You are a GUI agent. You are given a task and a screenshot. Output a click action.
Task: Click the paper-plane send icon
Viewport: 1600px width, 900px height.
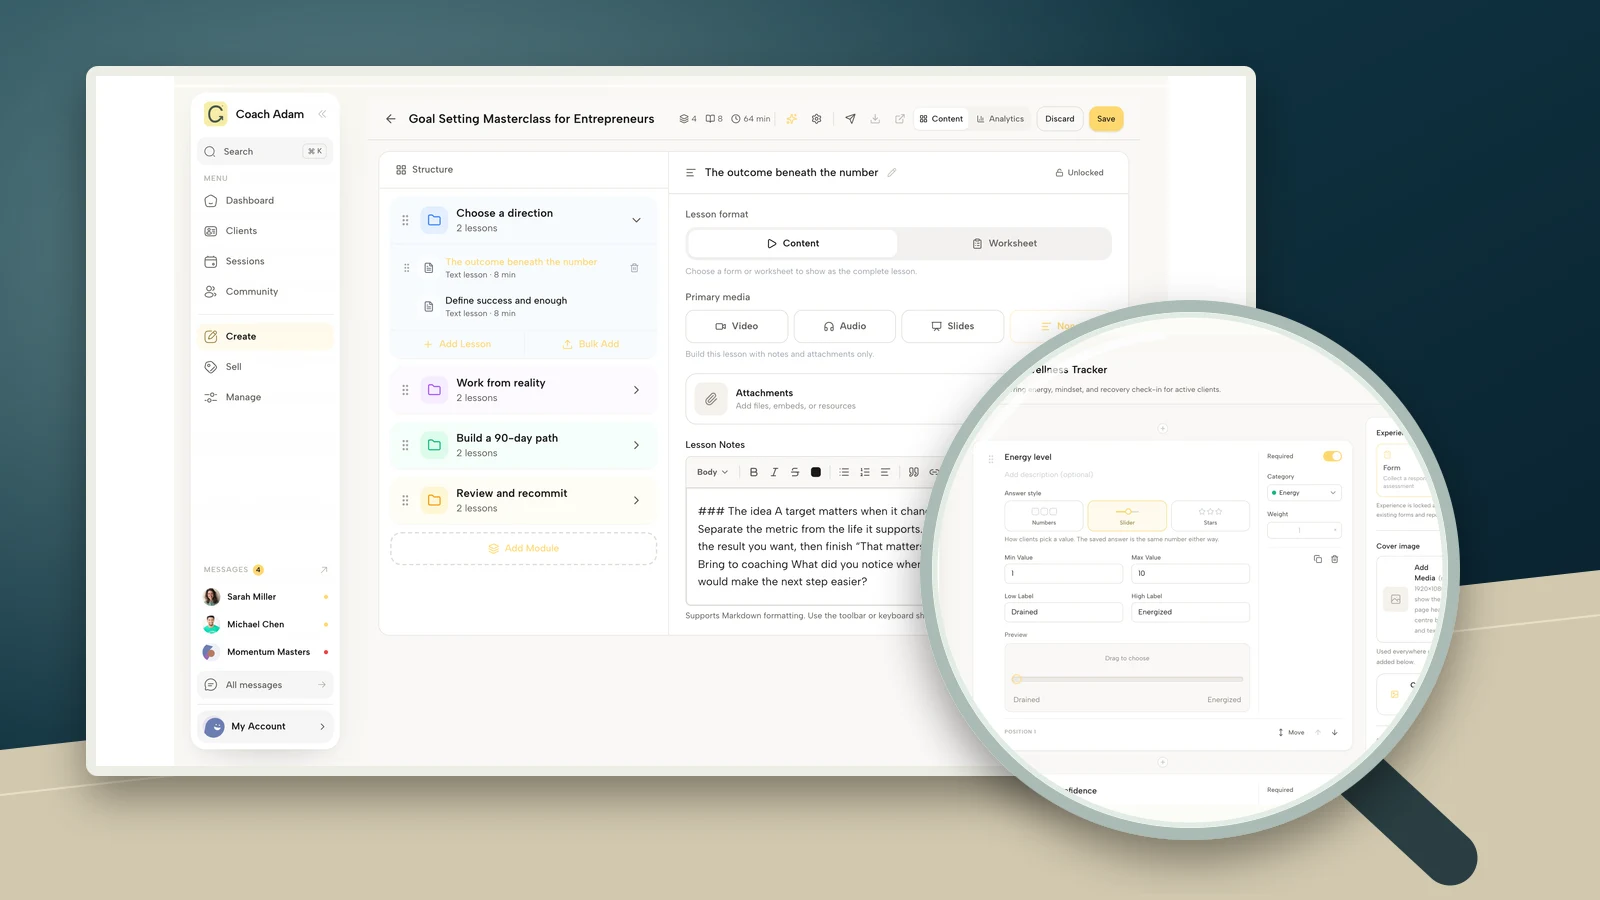point(850,119)
